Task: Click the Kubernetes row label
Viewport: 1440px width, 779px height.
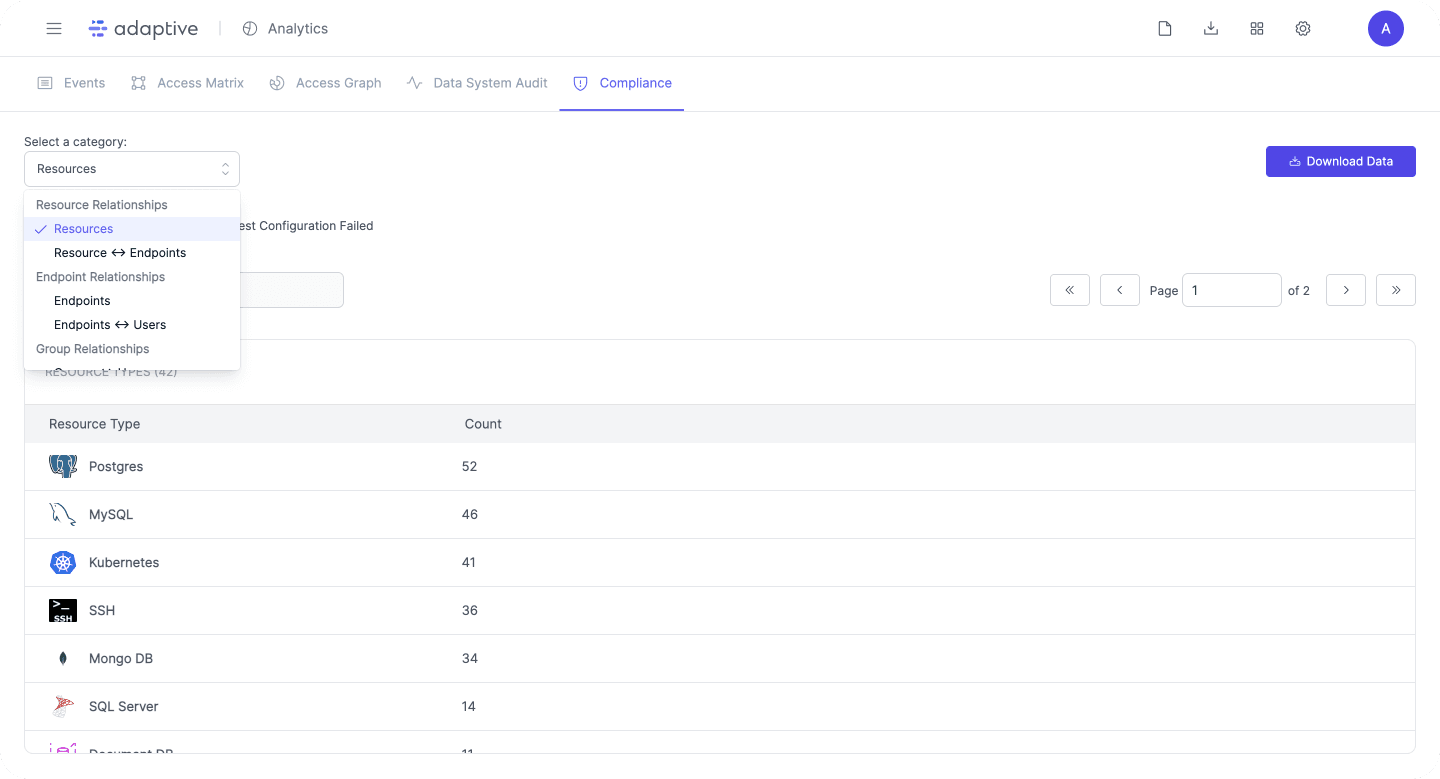Action: coord(124,562)
